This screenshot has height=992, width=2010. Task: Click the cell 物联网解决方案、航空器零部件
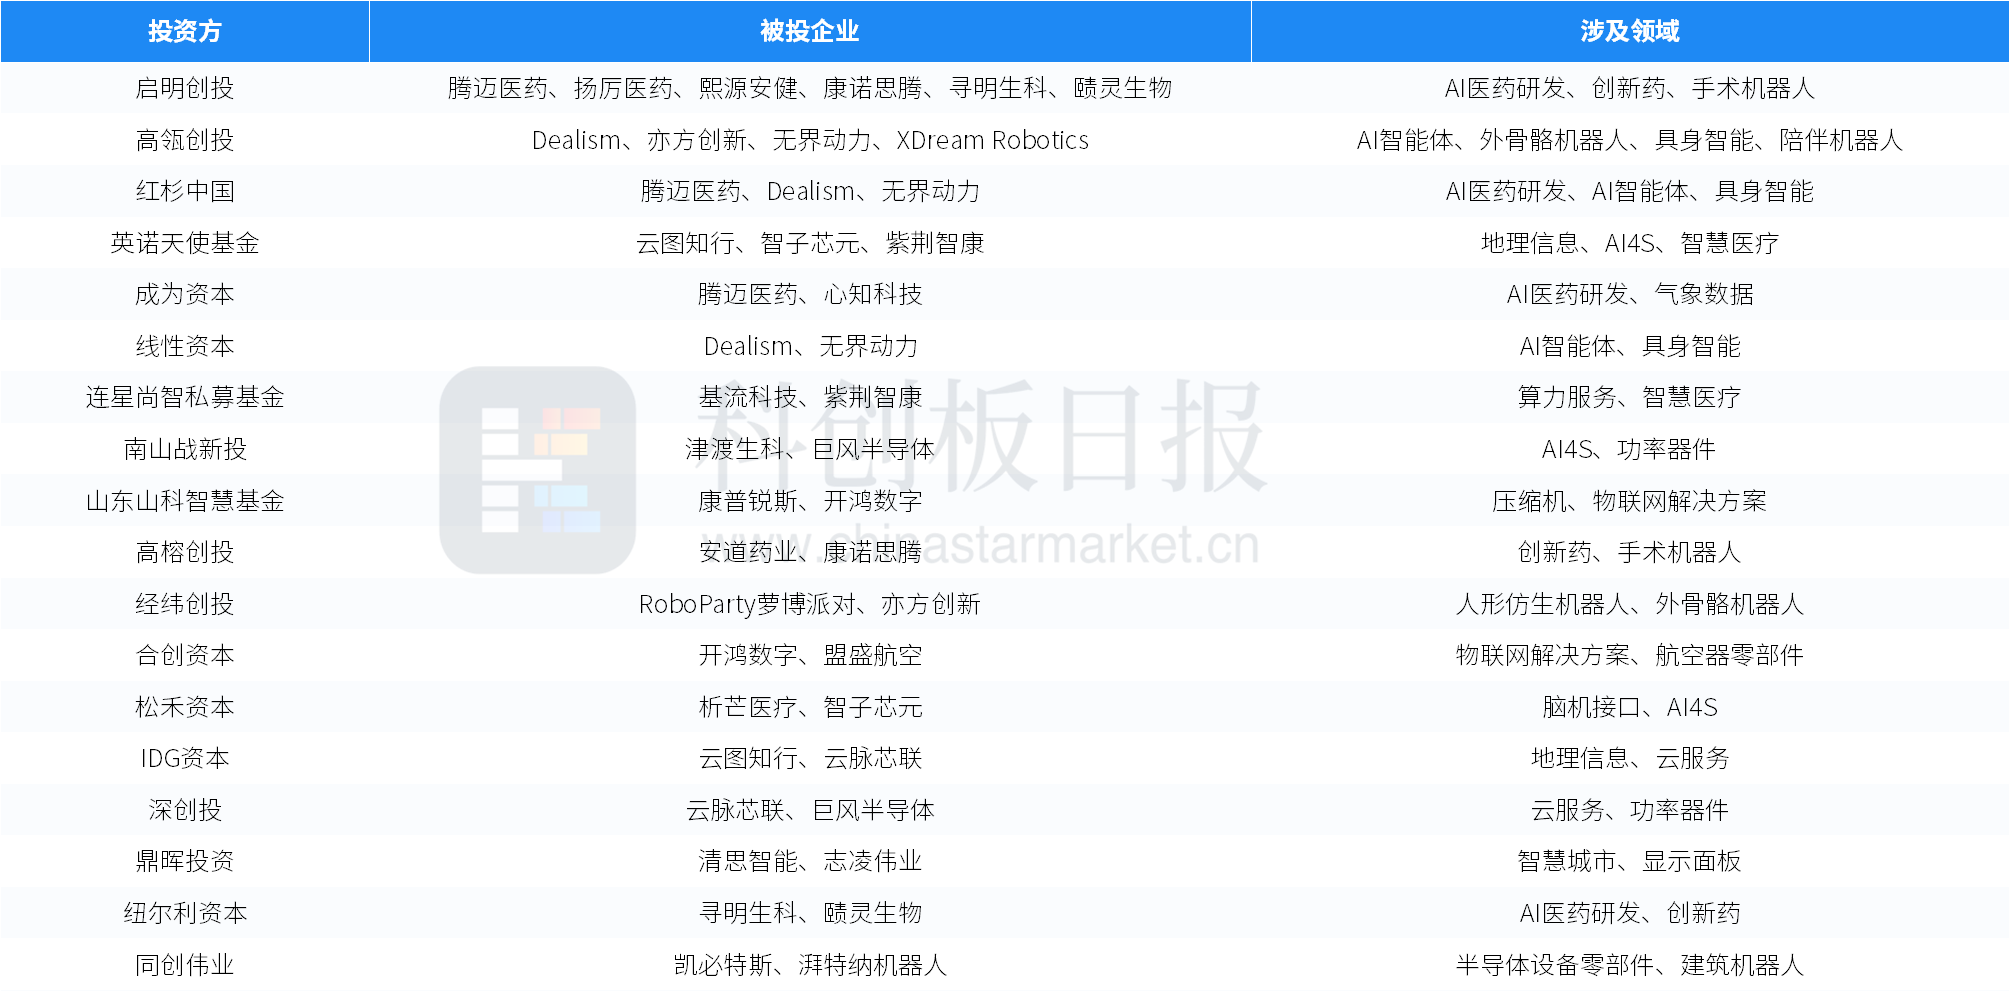[1630, 655]
